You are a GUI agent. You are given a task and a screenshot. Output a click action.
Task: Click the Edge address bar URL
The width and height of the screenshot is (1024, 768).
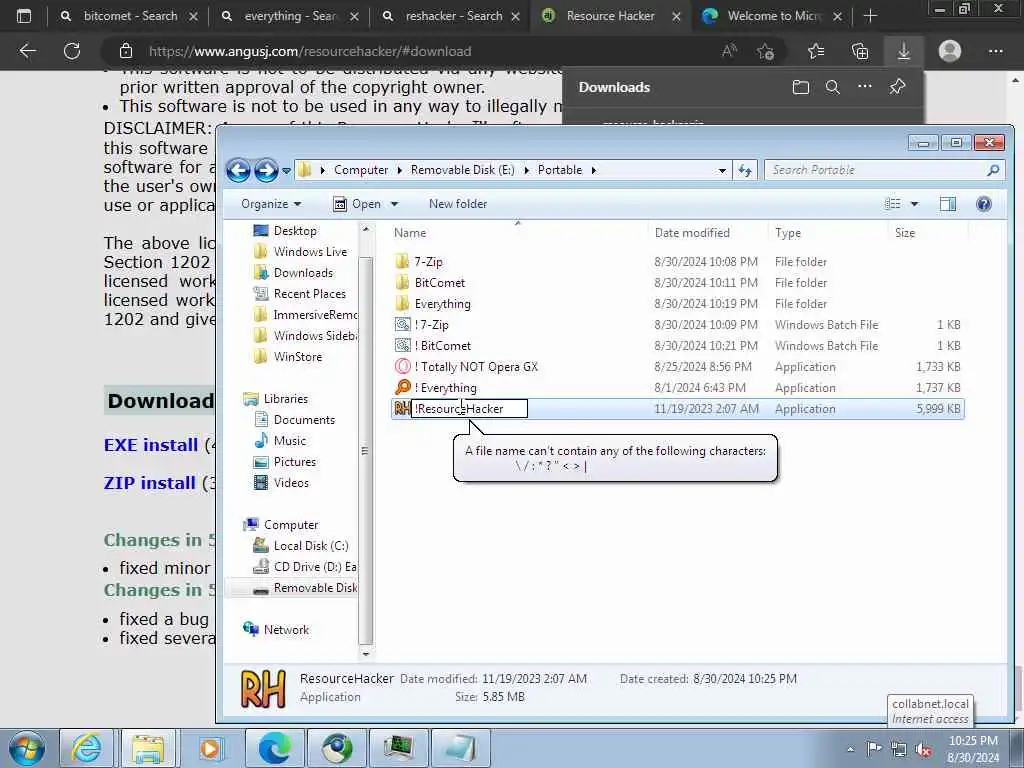(x=310, y=51)
